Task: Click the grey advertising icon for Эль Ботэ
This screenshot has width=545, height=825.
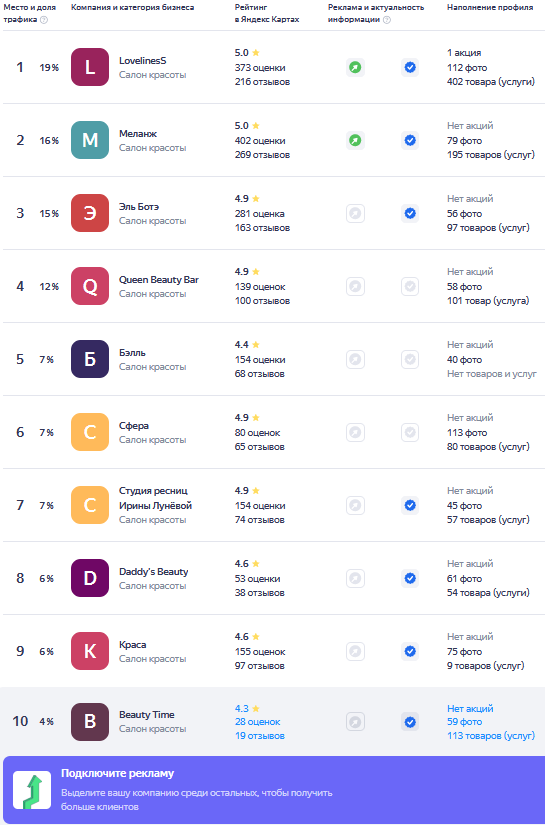Action: pos(355,214)
